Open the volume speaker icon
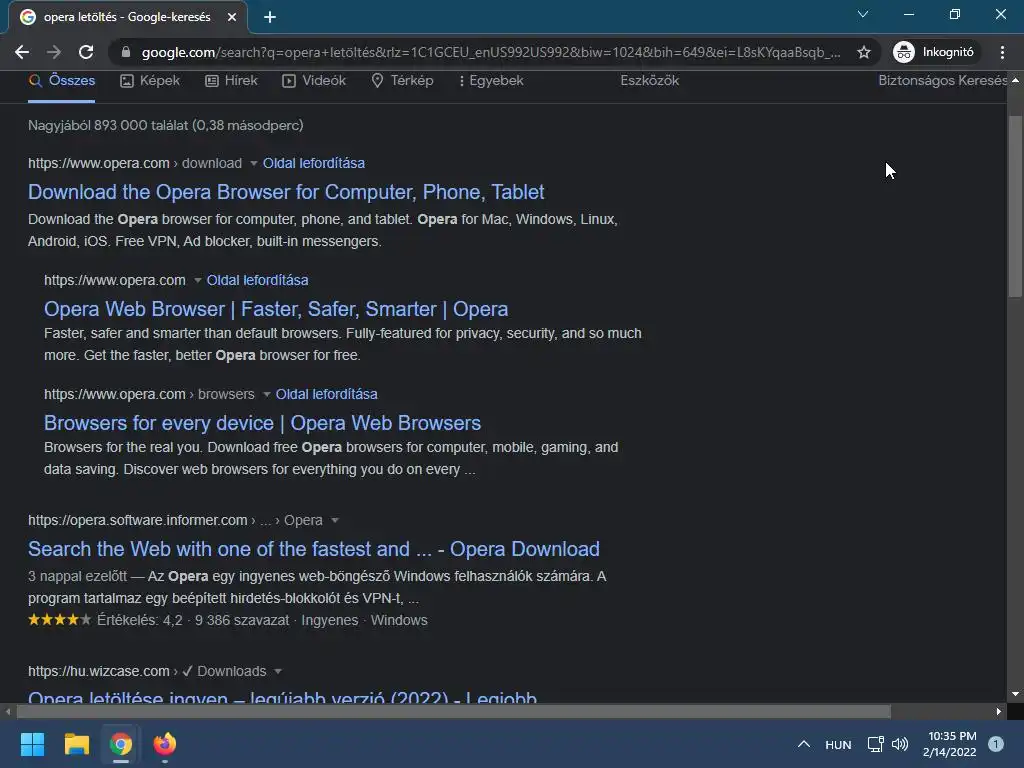Viewport: 1024px width, 768px height. tap(900, 744)
